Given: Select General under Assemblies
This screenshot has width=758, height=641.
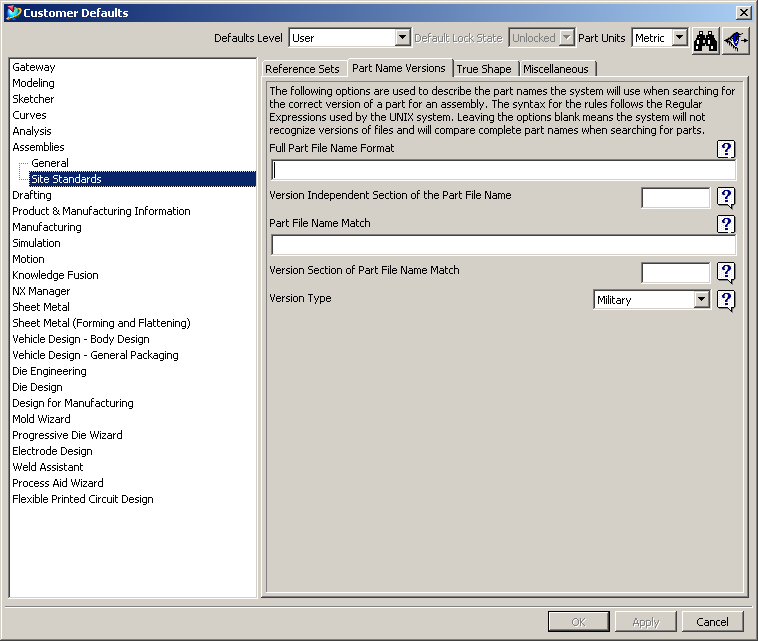Looking at the screenshot, I should (x=50, y=162).
